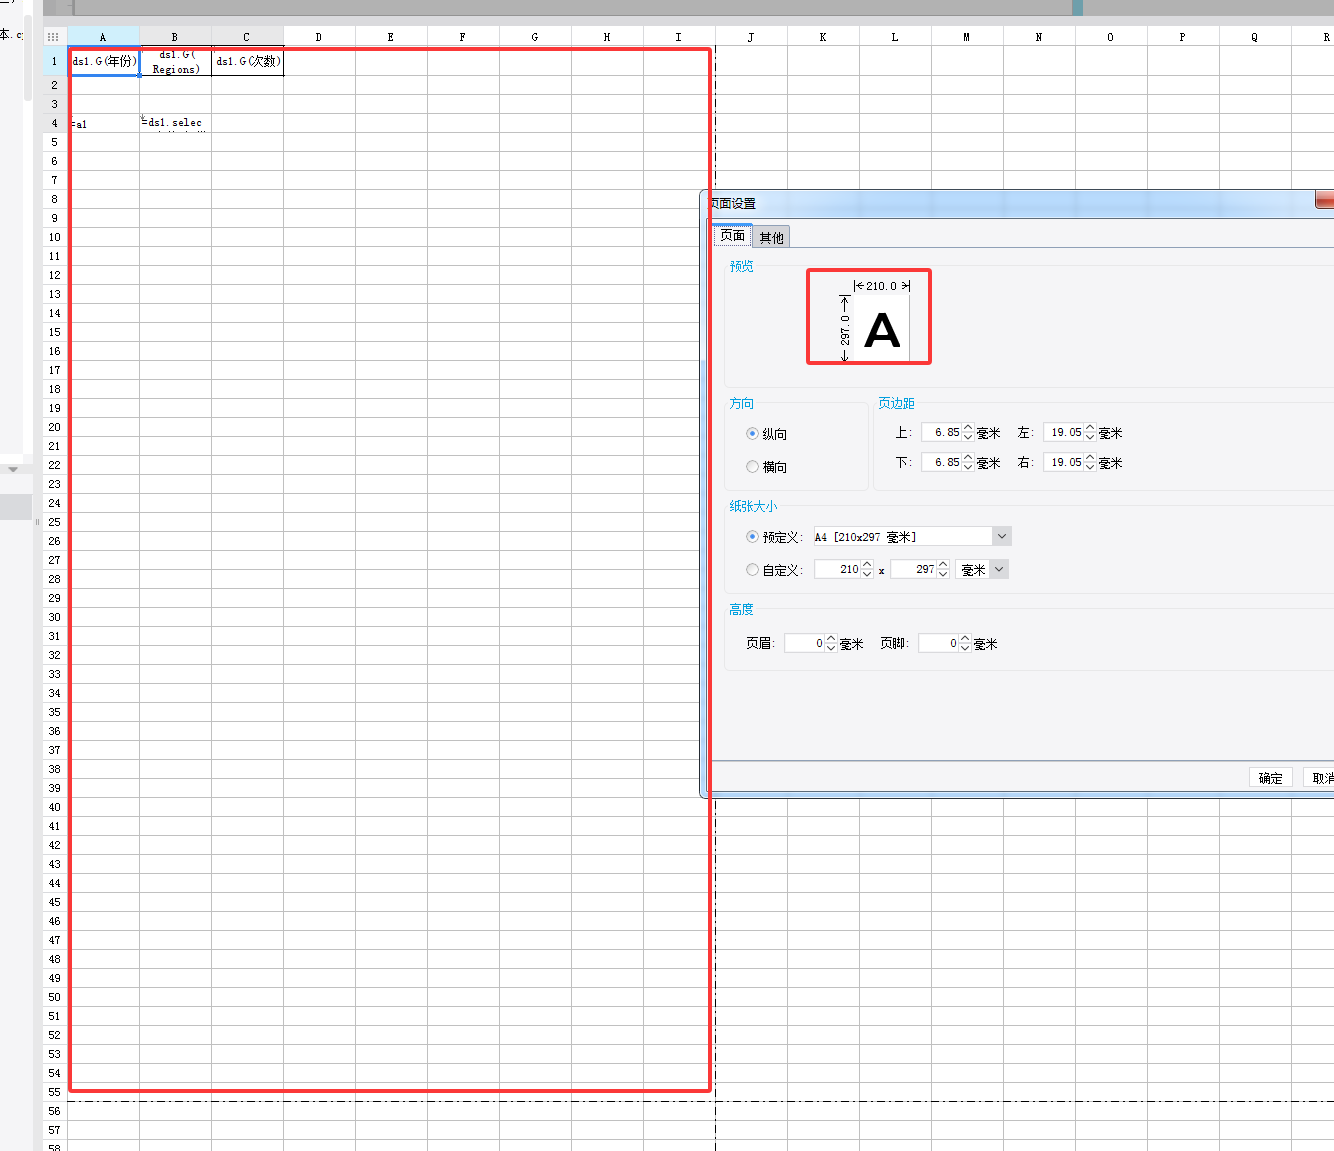The image size is (1334, 1151).
Task: Open the 毫米 unit dropdown for custom size
Action: [999, 570]
